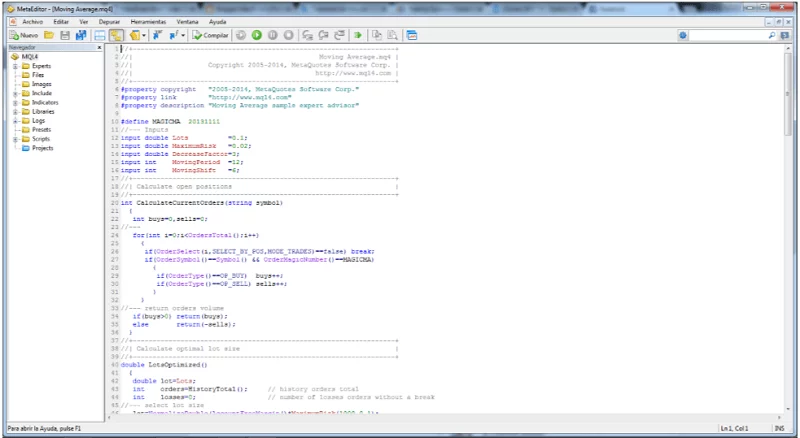Expand the Experts folder node

click(15, 66)
